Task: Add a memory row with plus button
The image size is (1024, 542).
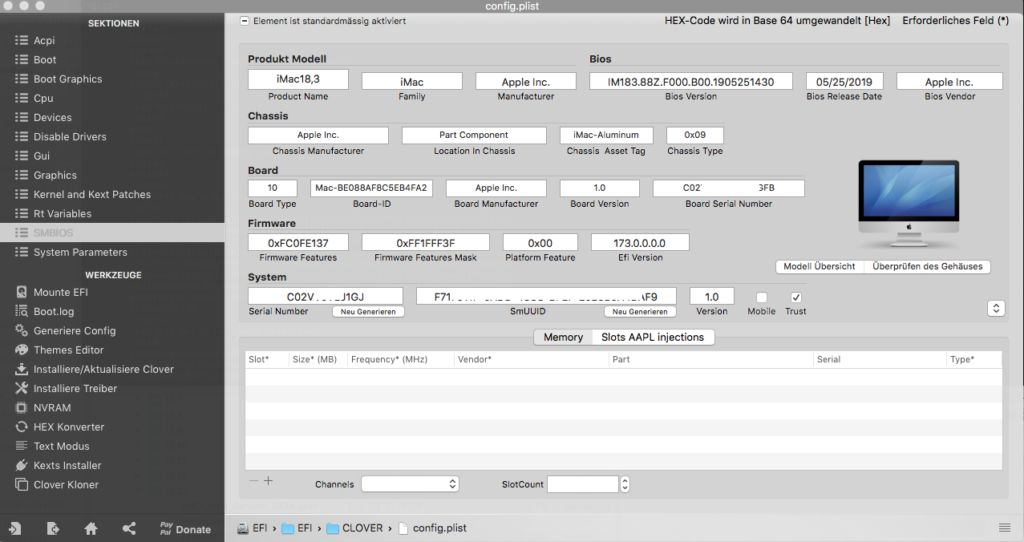Action: click(268, 481)
